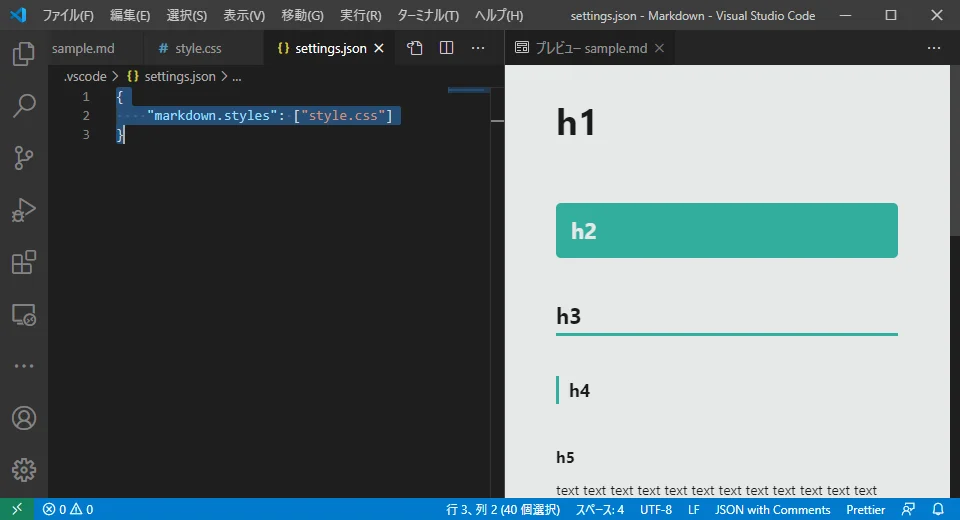Viewport: 960px width, 520px height.
Task: Click the "markdown.styles" key in the editor
Action: click(x=212, y=116)
